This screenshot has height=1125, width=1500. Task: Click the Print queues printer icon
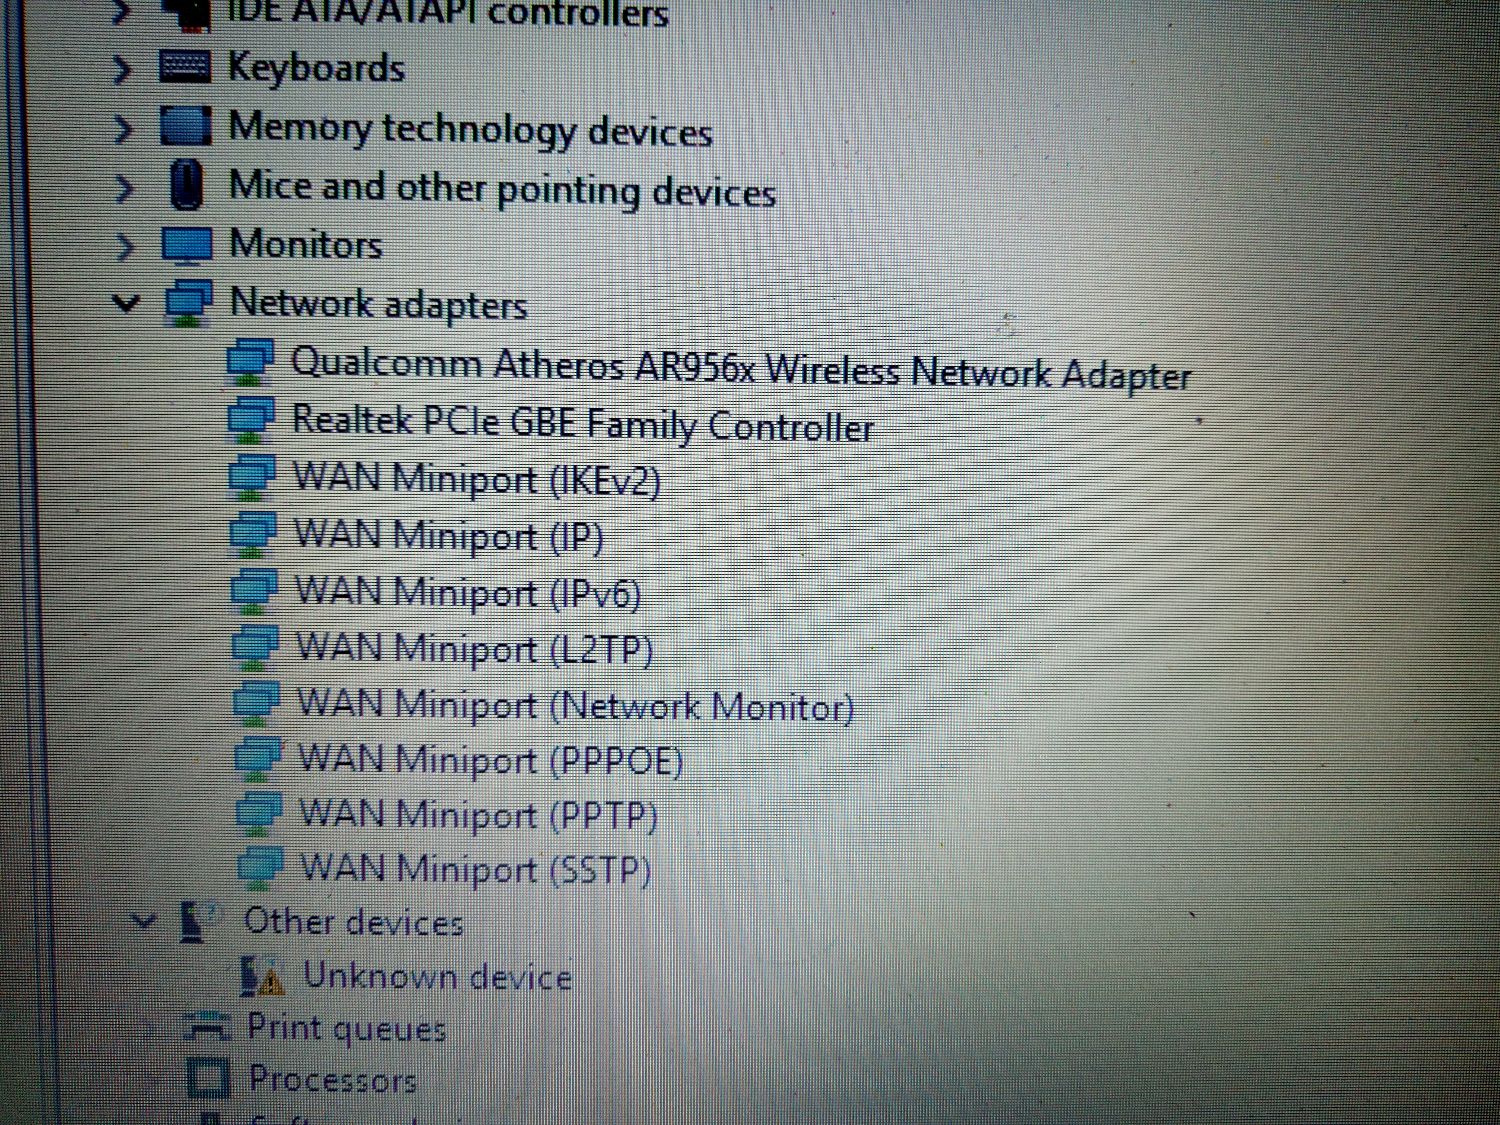(x=209, y=1027)
